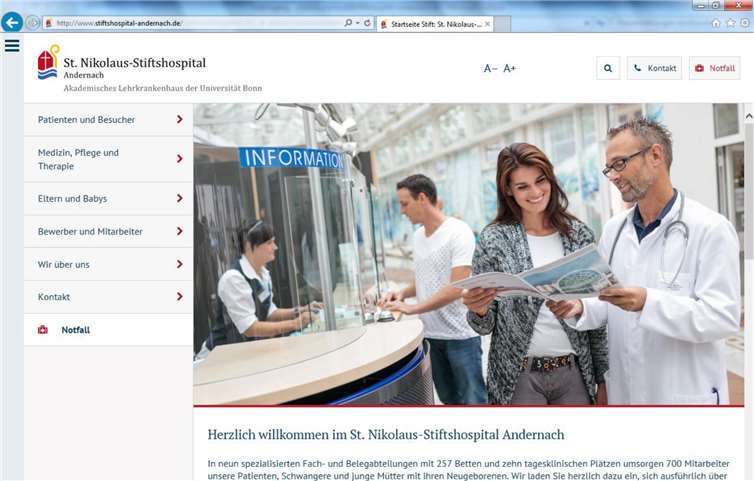
Task: Increase font size with A+ control
Action: tap(509, 68)
